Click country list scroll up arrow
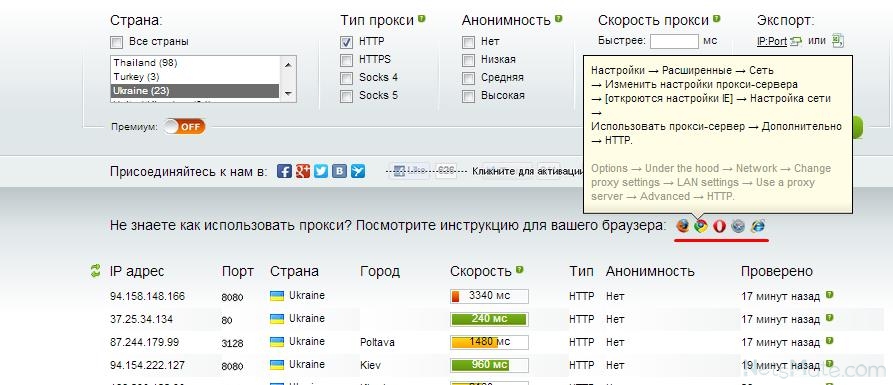This screenshot has width=893, height=385. [x=288, y=64]
